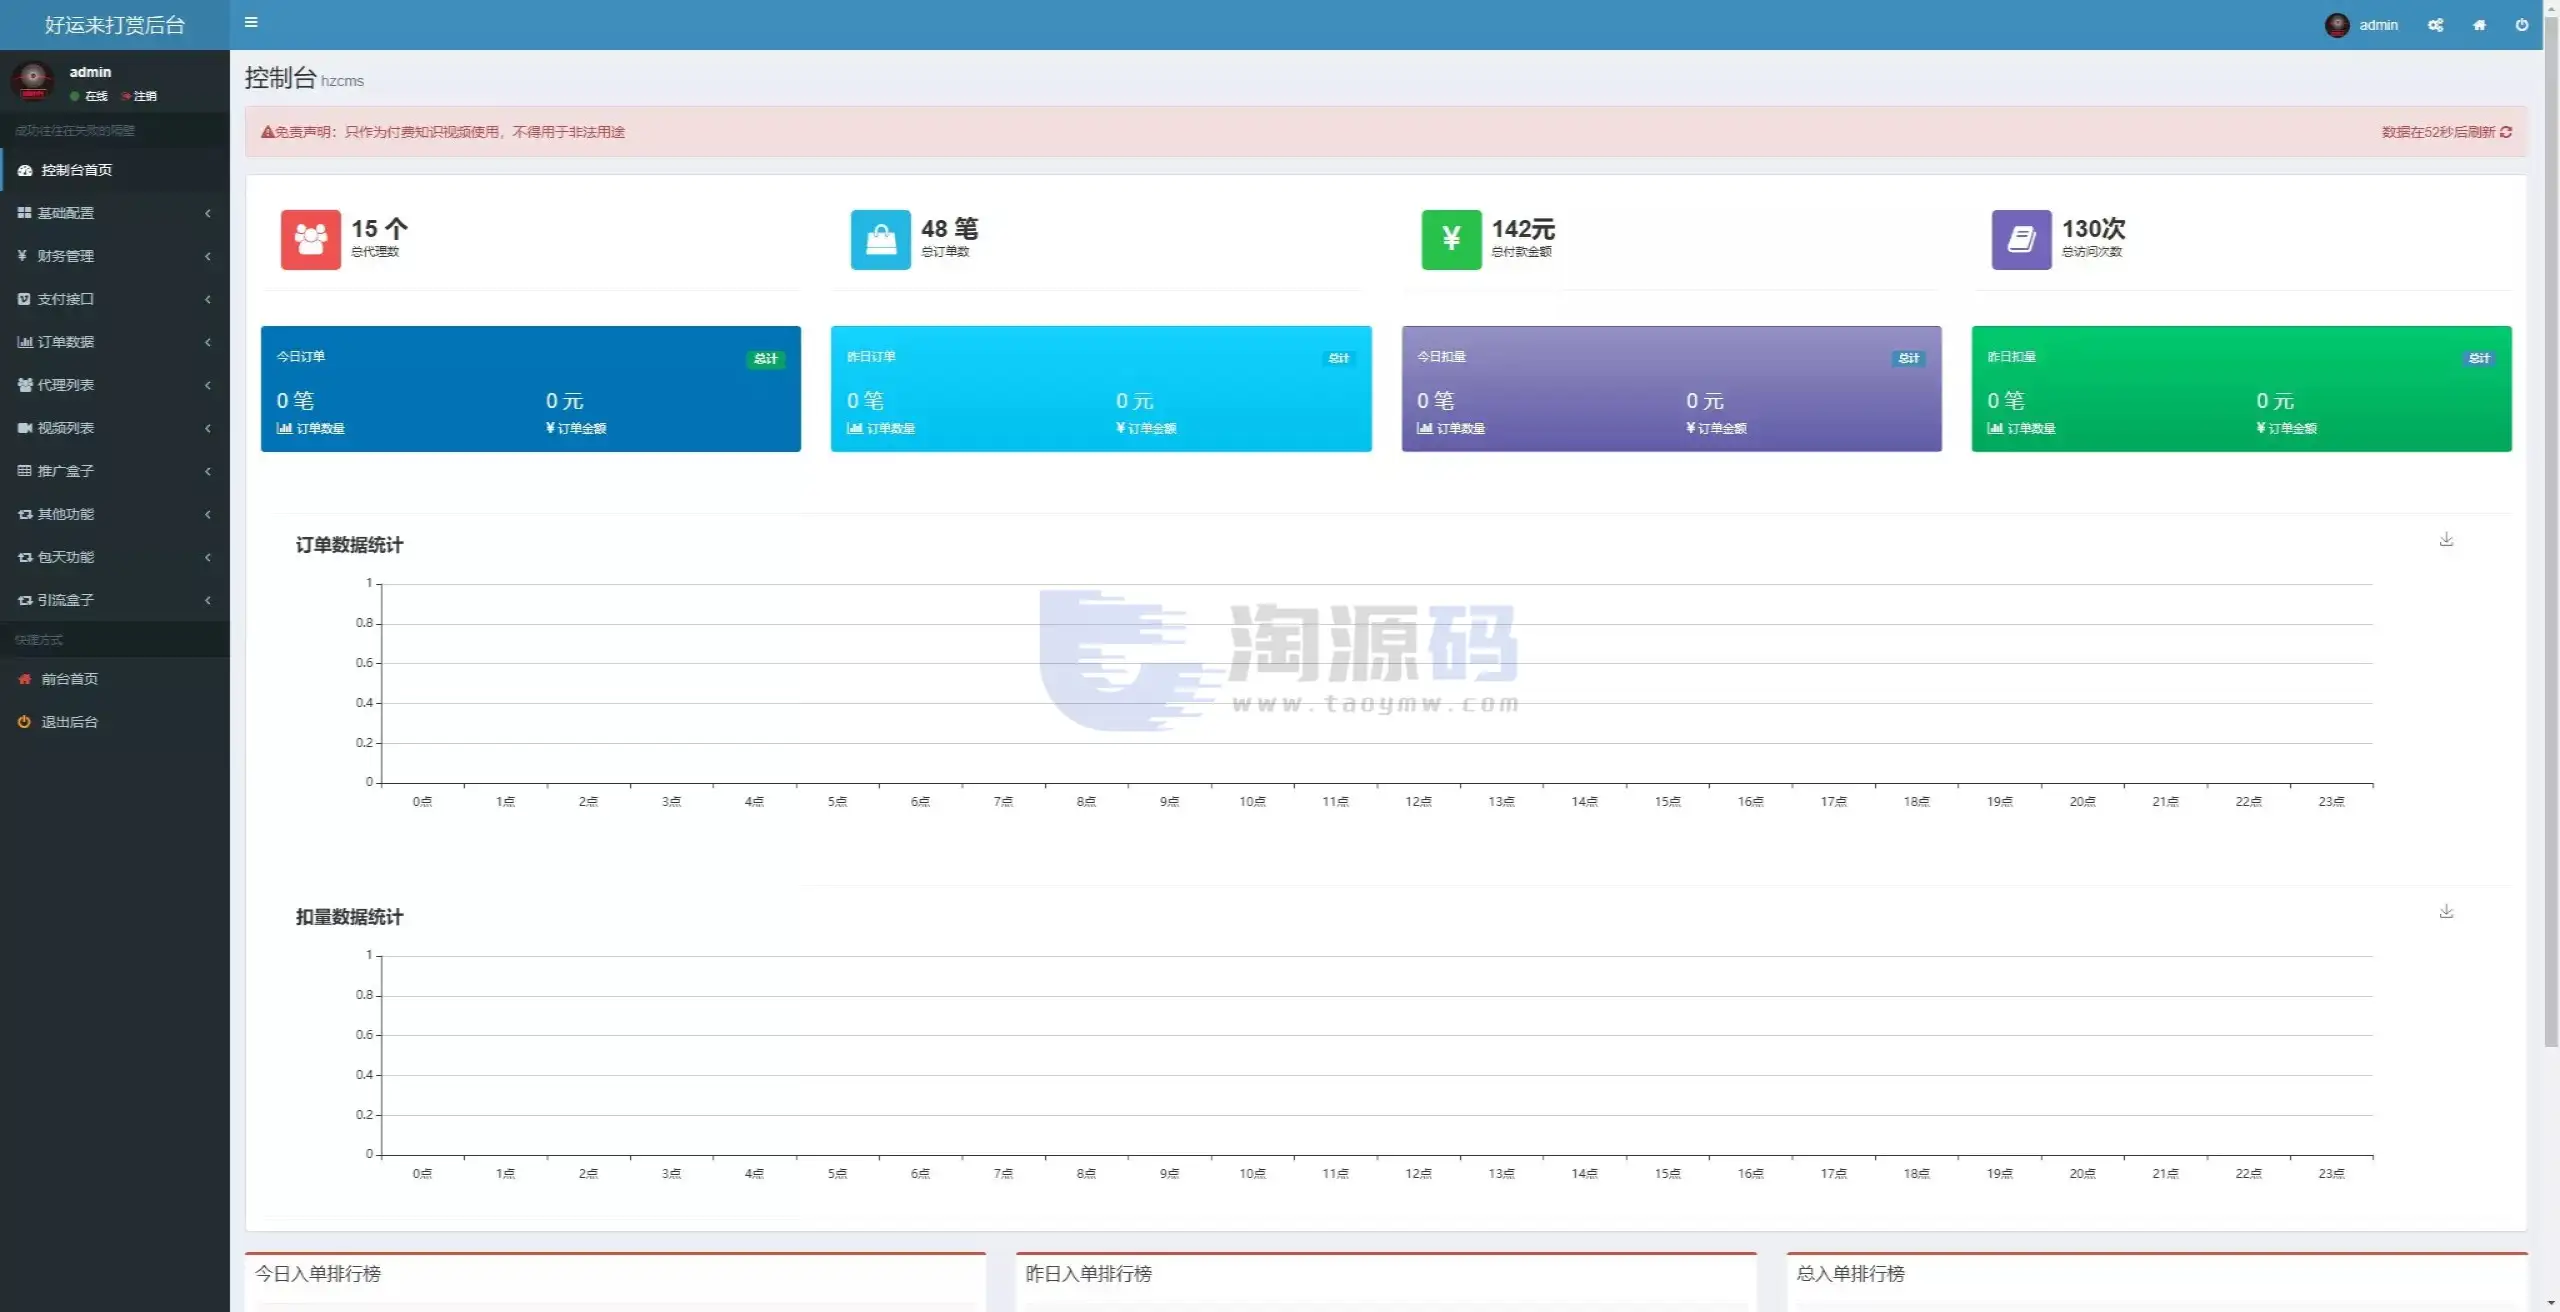
Task: Click the camera icon beside 支付接口
Action: (24, 299)
